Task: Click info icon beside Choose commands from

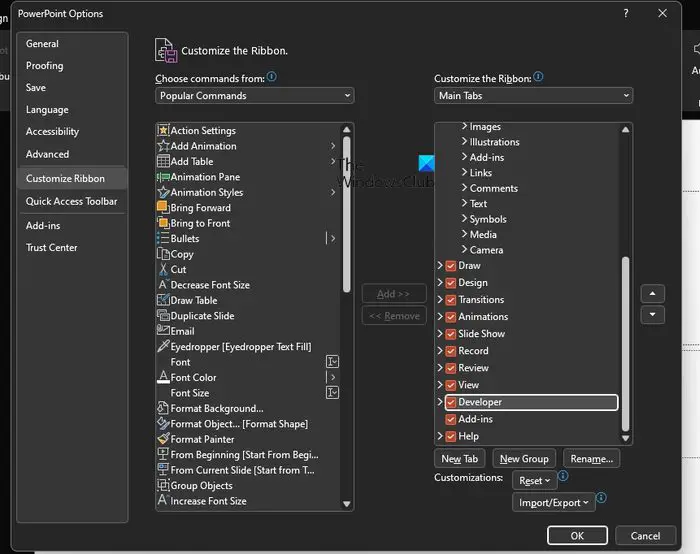Action: 272,77
